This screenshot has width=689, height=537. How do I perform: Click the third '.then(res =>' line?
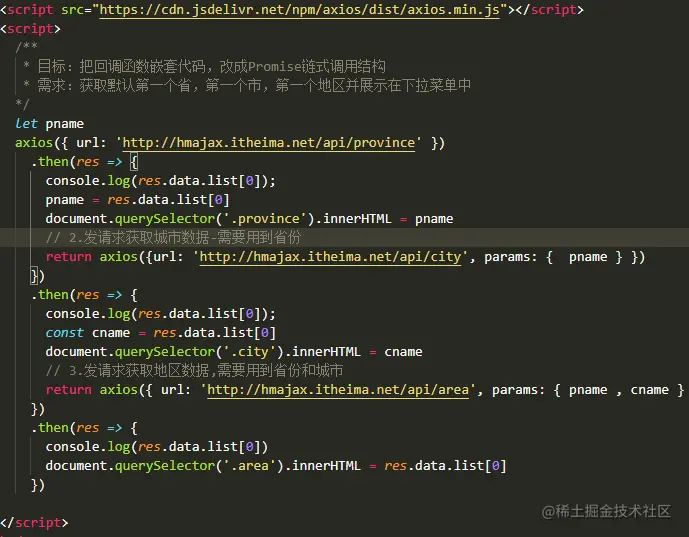coord(84,428)
